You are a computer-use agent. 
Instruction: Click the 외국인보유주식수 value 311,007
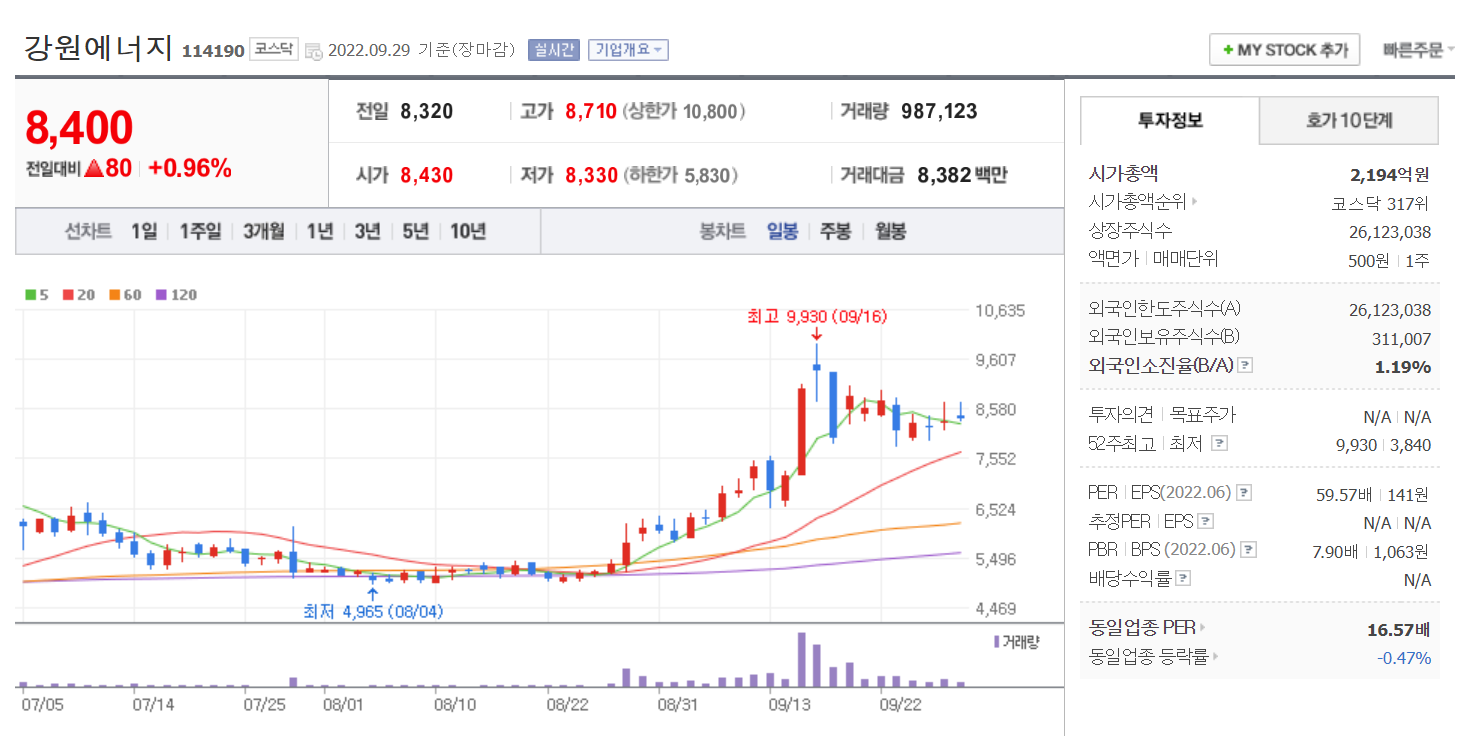(1401, 339)
